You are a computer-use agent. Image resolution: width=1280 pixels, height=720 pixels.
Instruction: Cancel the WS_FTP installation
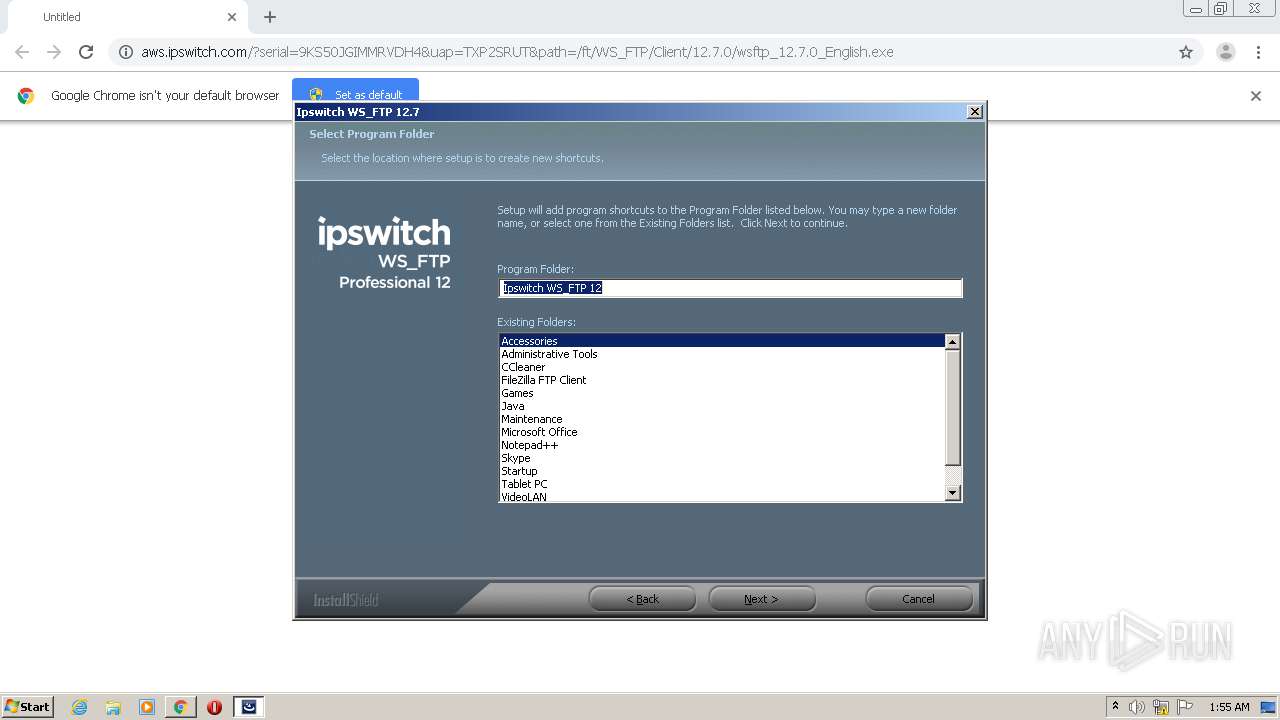pyautogui.click(x=919, y=599)
